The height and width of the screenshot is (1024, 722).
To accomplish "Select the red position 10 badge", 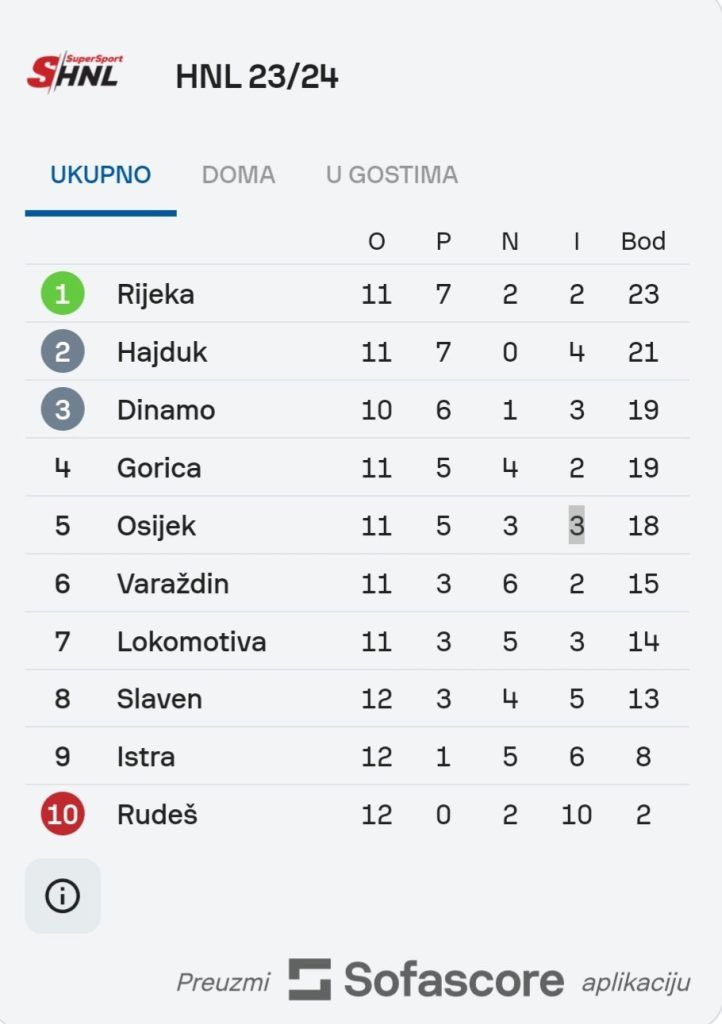I will [x=63, y=814].
